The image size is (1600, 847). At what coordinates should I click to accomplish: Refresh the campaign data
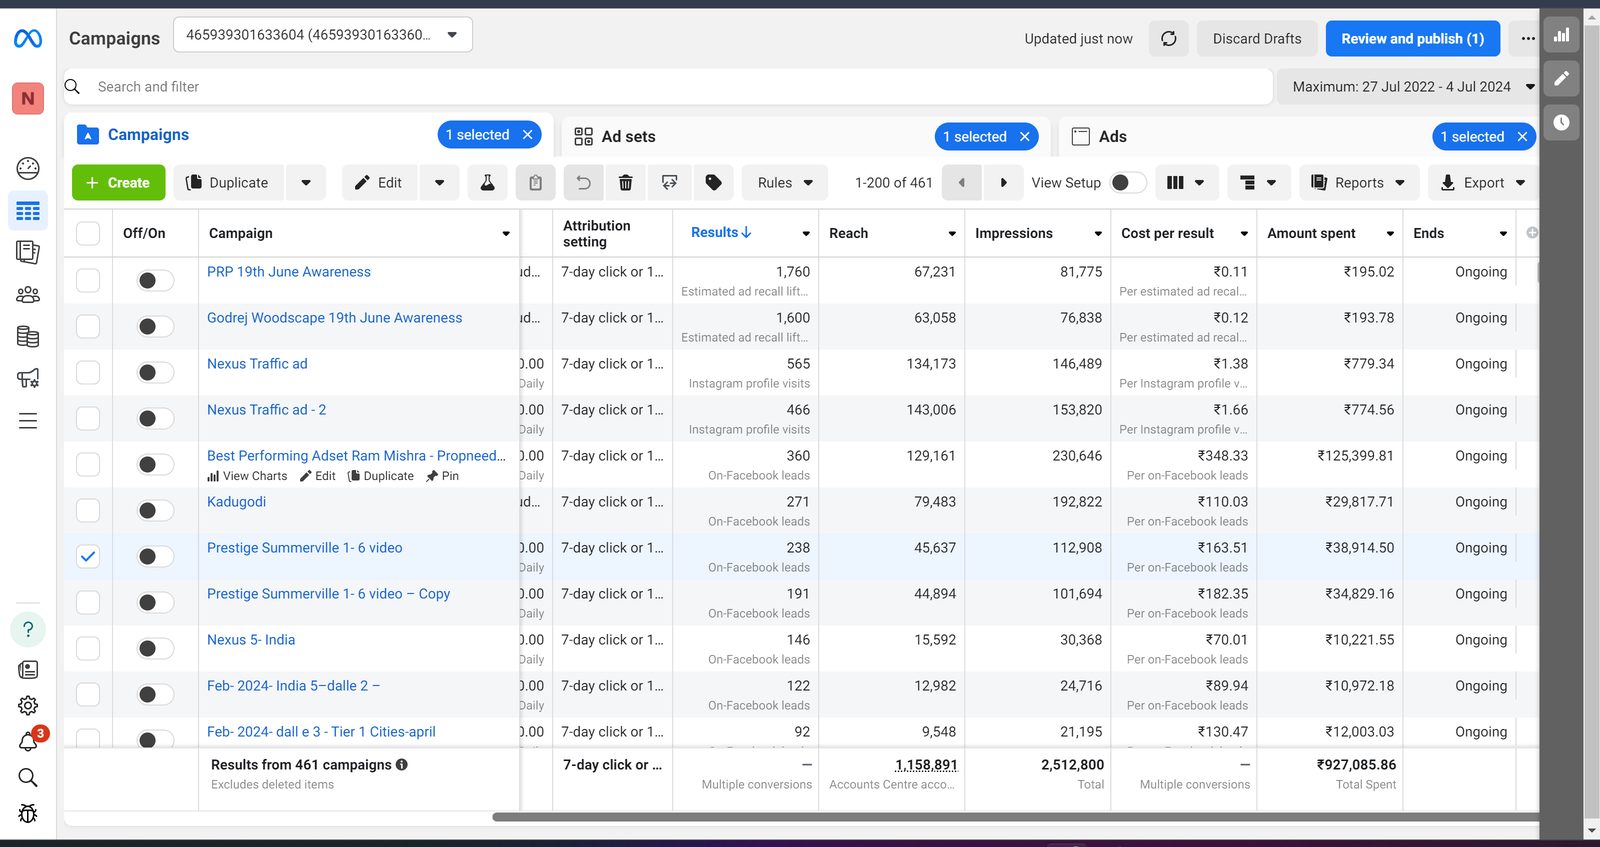tap(1168, 39)
